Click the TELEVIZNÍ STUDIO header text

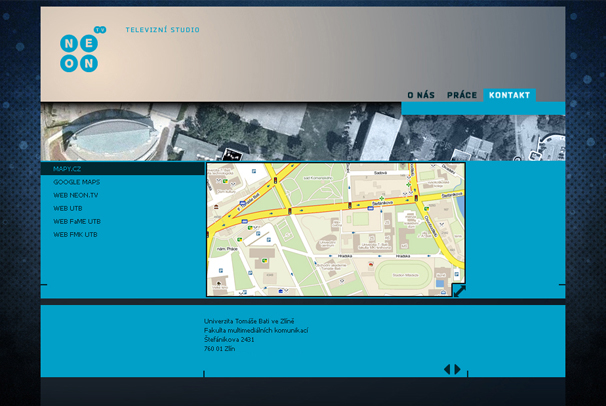pyautogui.click(x=162, y=30)
